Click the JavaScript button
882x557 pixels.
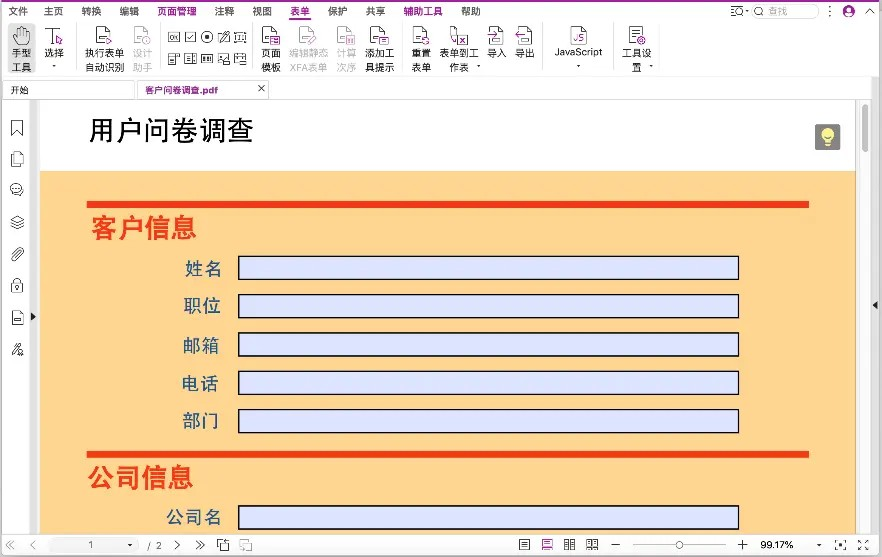pos(578,42)
